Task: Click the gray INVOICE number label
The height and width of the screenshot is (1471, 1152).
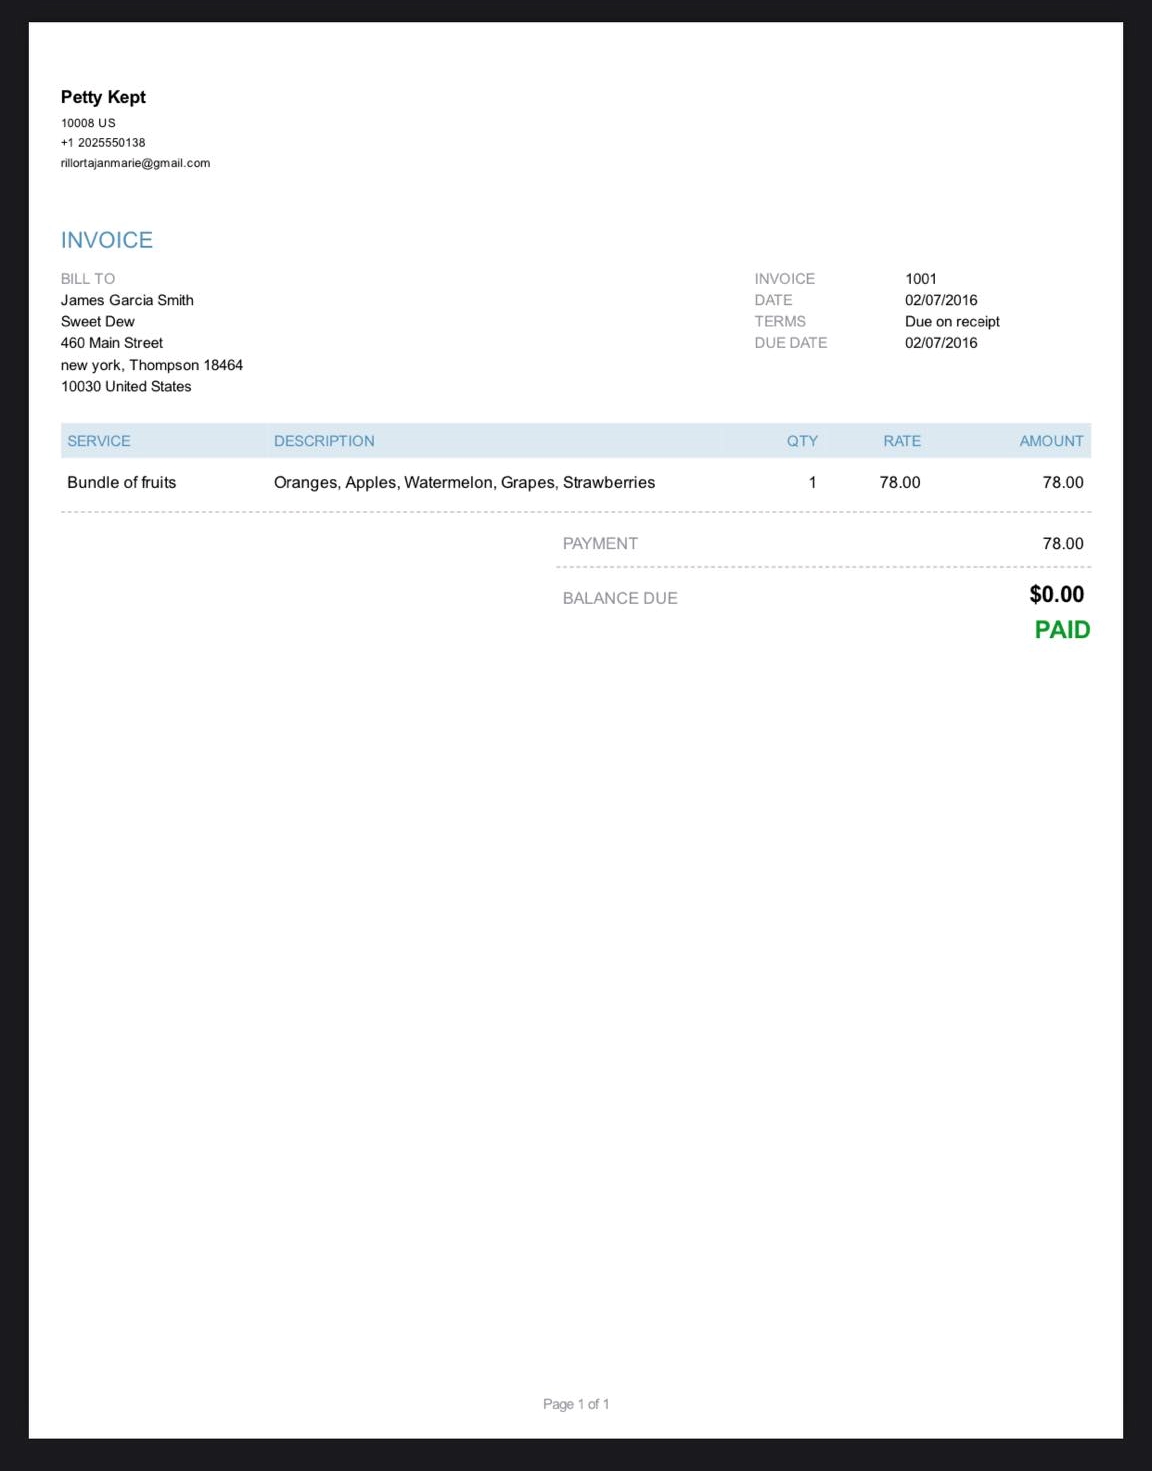Action: coord(785,279)
